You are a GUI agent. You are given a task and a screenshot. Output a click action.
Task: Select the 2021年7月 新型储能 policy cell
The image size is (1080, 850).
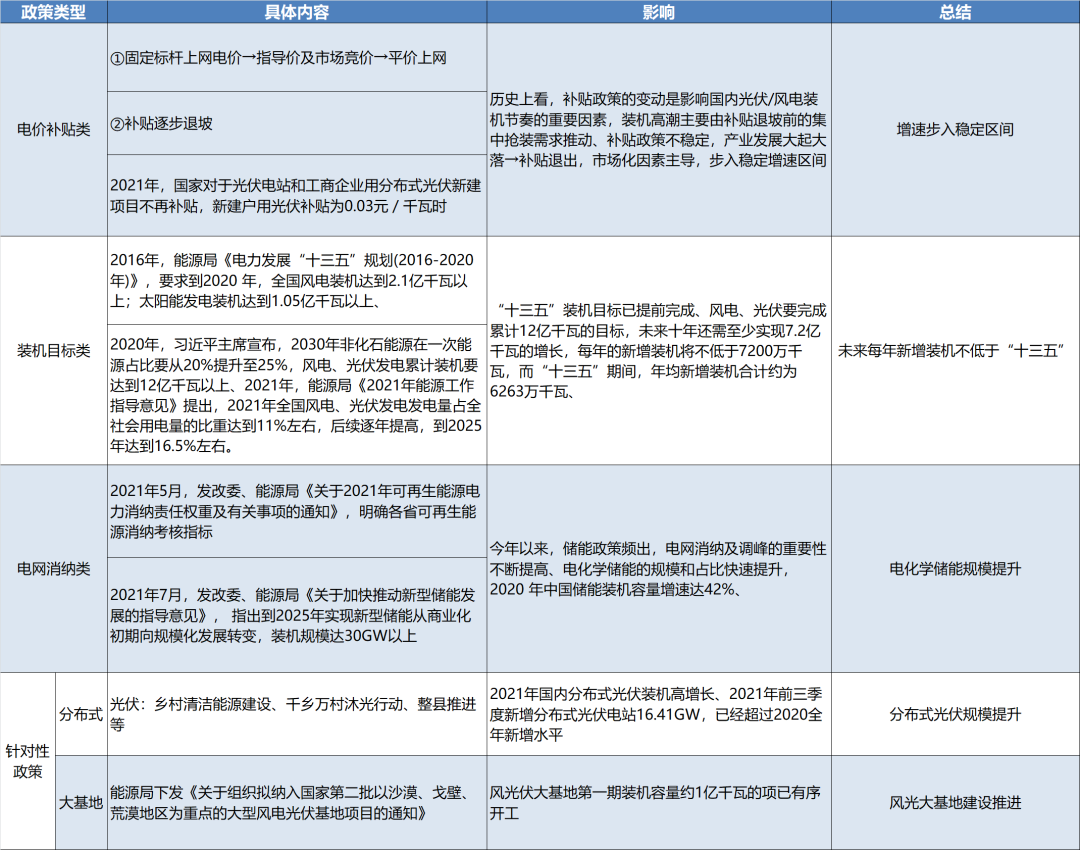[297, 615]
